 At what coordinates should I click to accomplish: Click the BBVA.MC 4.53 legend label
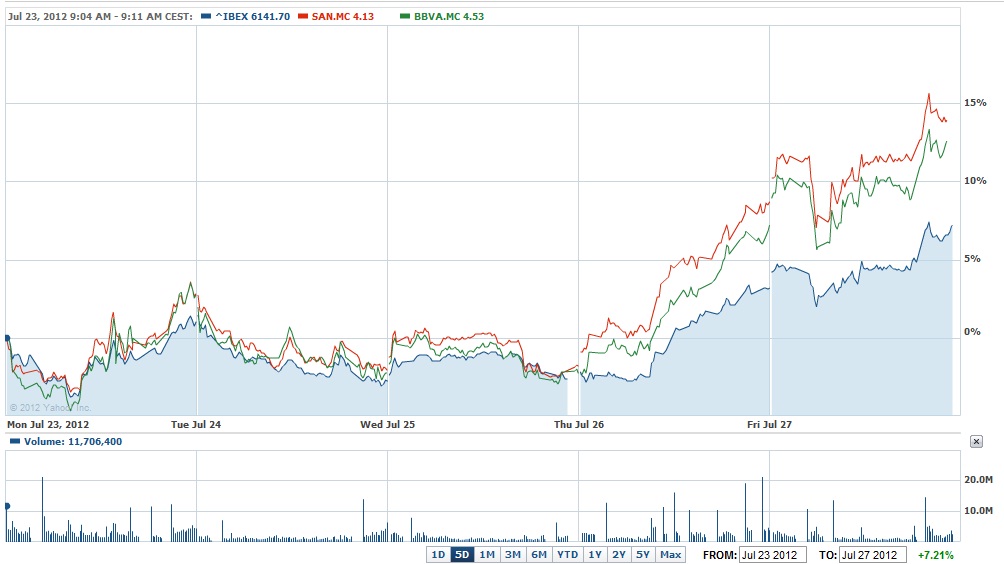coord(449,17)
